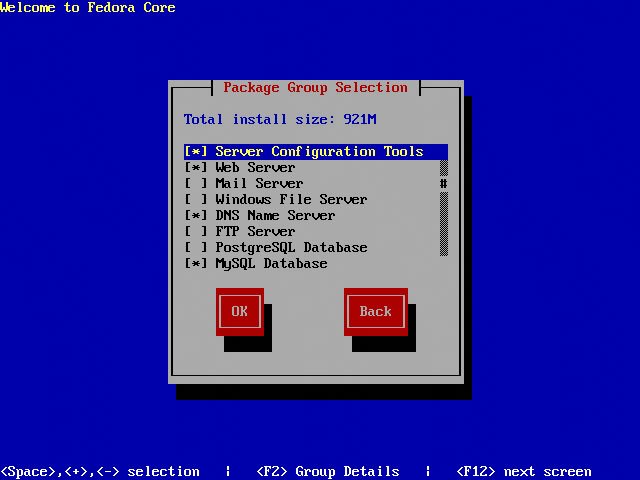Viewport: 640px width, 480px height.
Task: Enable the FTP Server checkbox
Action: [196, 231]
